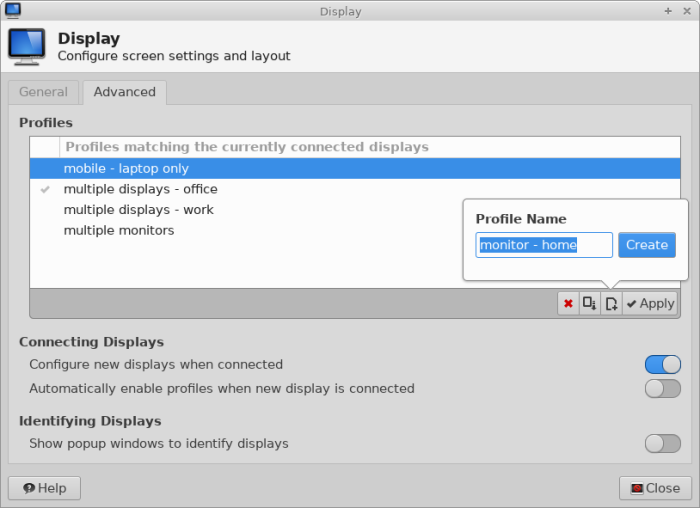Click the create new profile icon
This screenshot has height=508, width=700.
[x=611, y=304]
